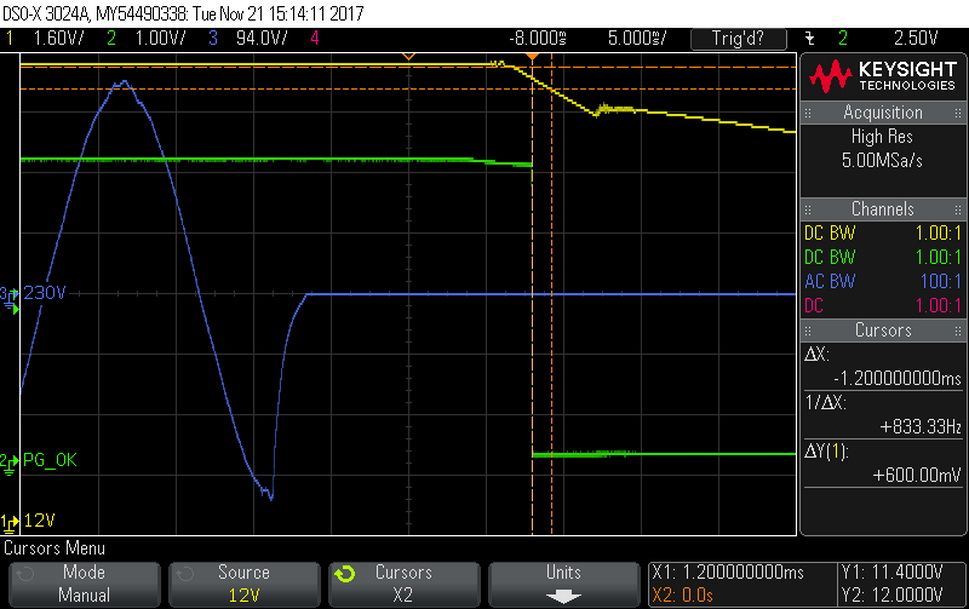This screenshot has width=969, height=609.
Task: Click the PG_OK waveform label
Action: click(x=50, y=460)
